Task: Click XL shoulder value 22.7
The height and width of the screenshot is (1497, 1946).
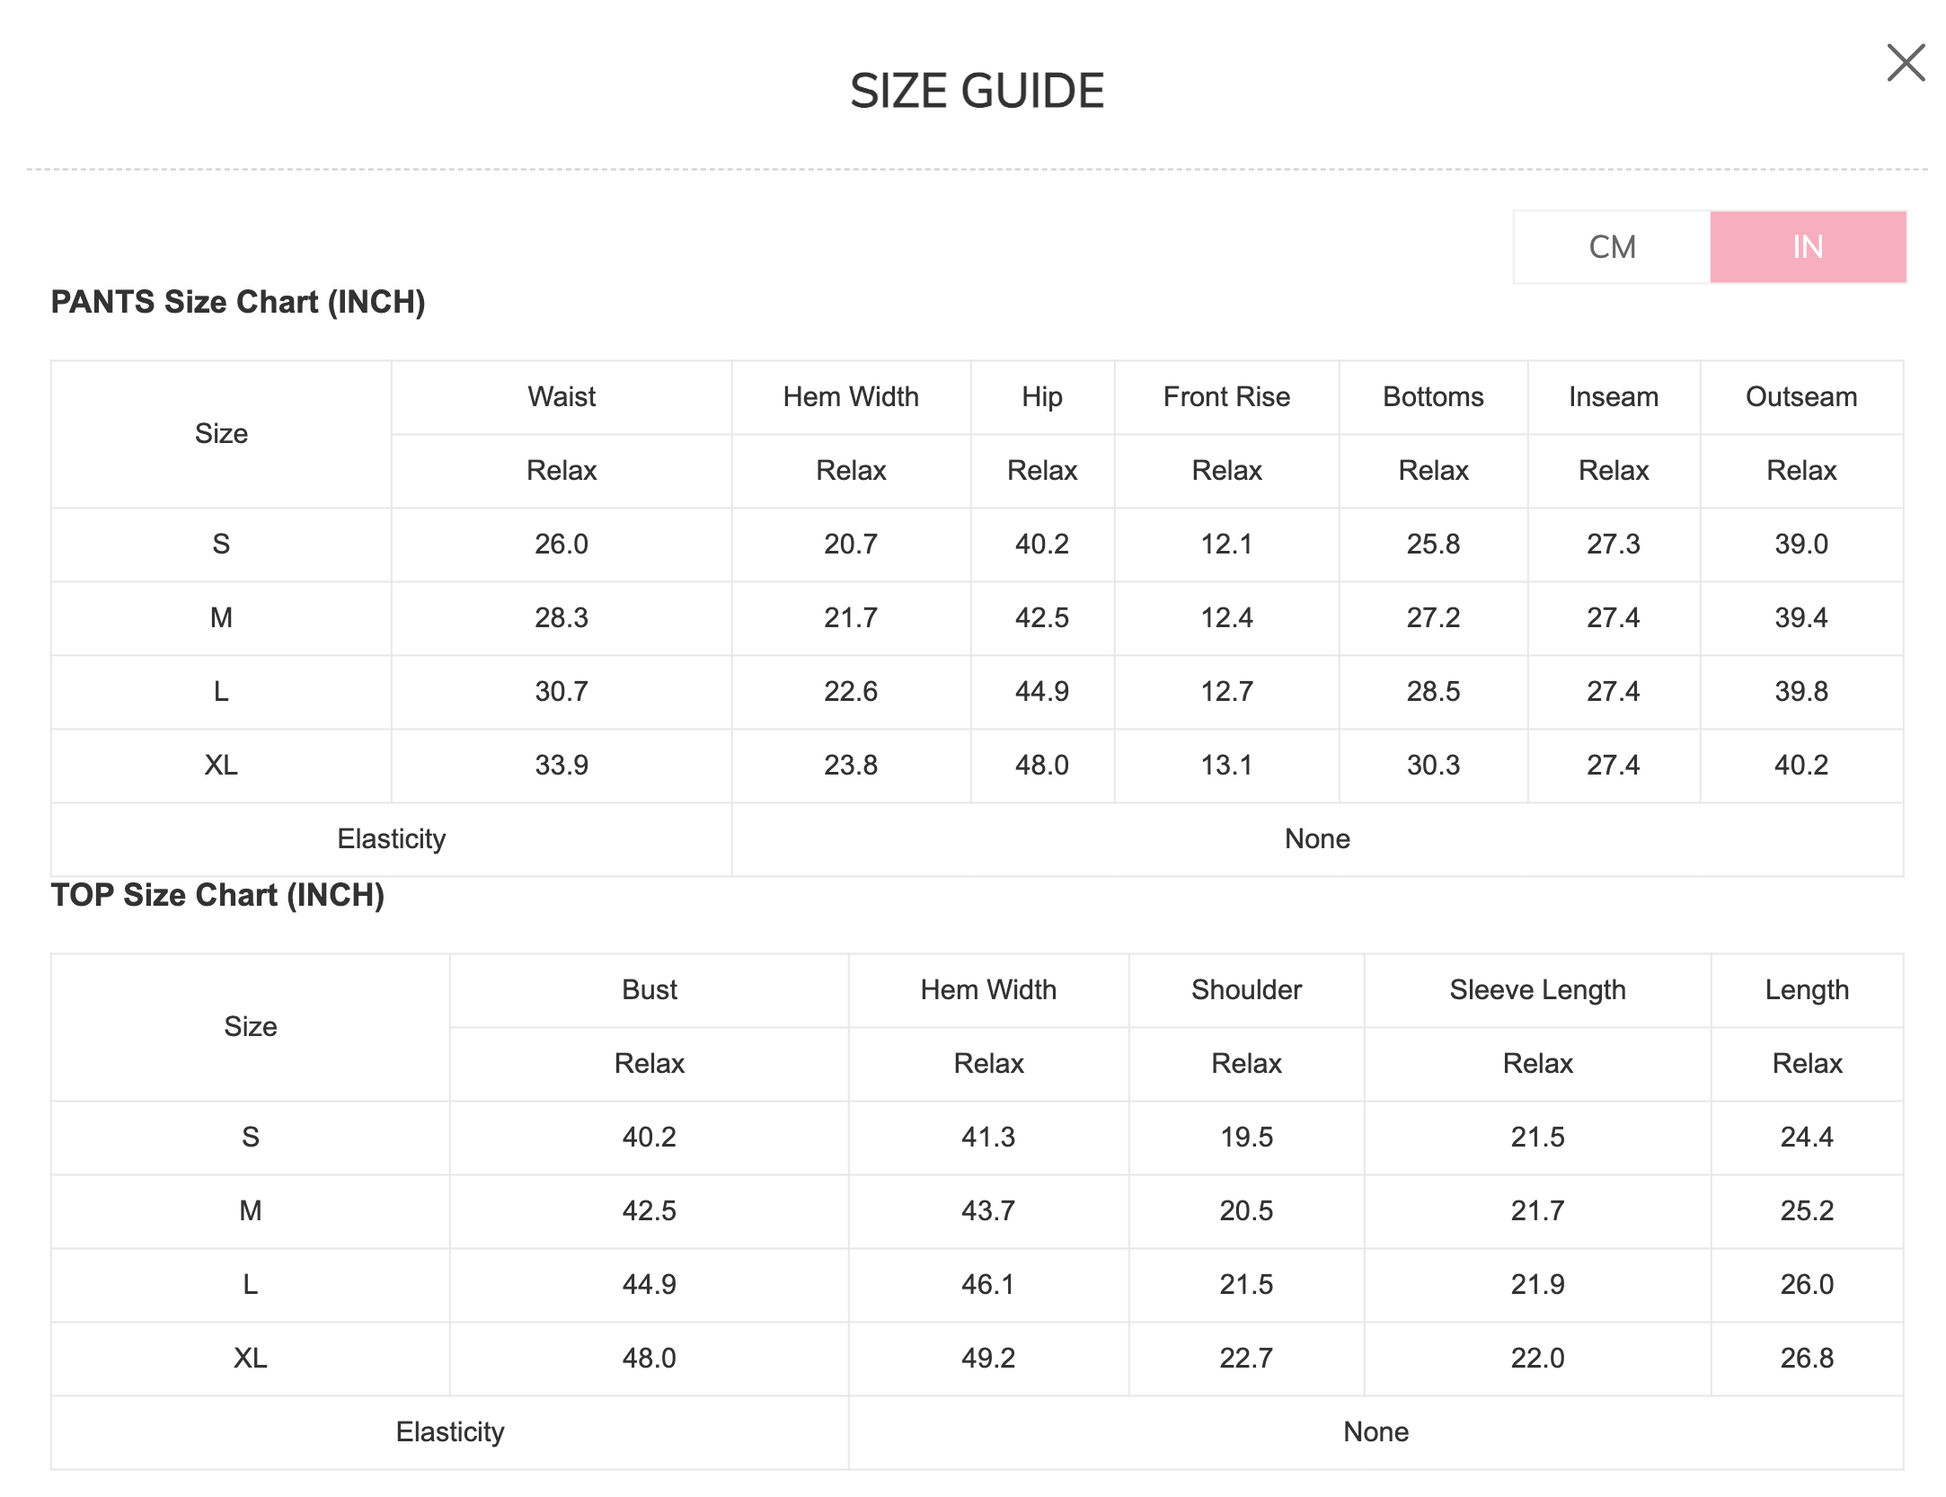Action: click(1246, 1358)
